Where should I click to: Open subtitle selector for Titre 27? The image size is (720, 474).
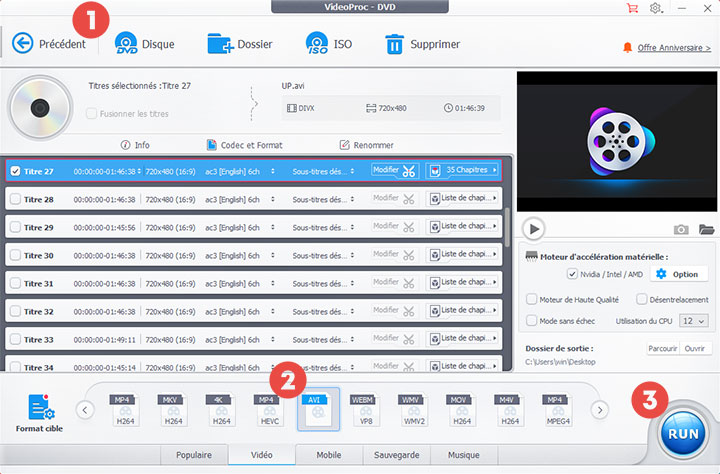(x=352, y=171)
